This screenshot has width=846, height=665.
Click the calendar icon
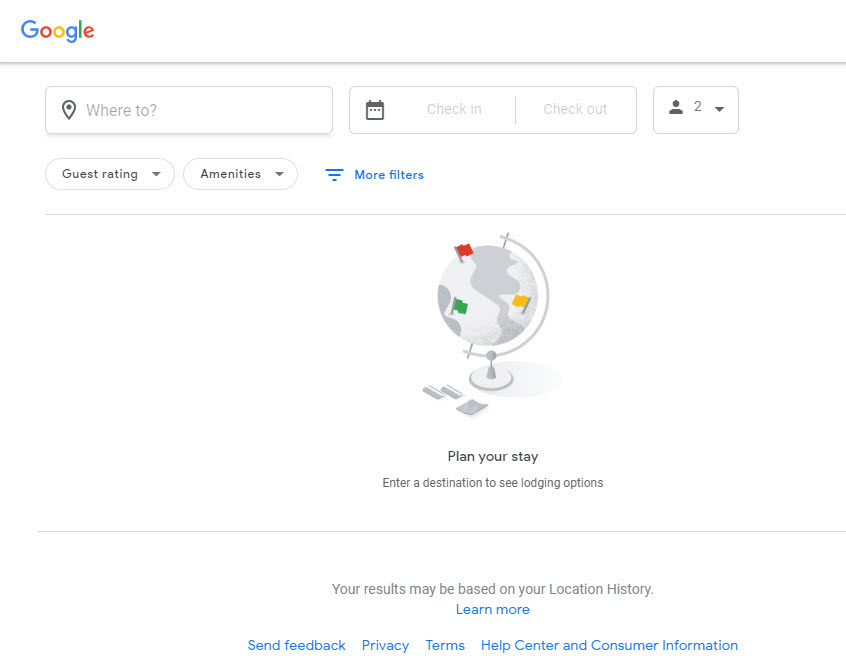click(375, 110)
